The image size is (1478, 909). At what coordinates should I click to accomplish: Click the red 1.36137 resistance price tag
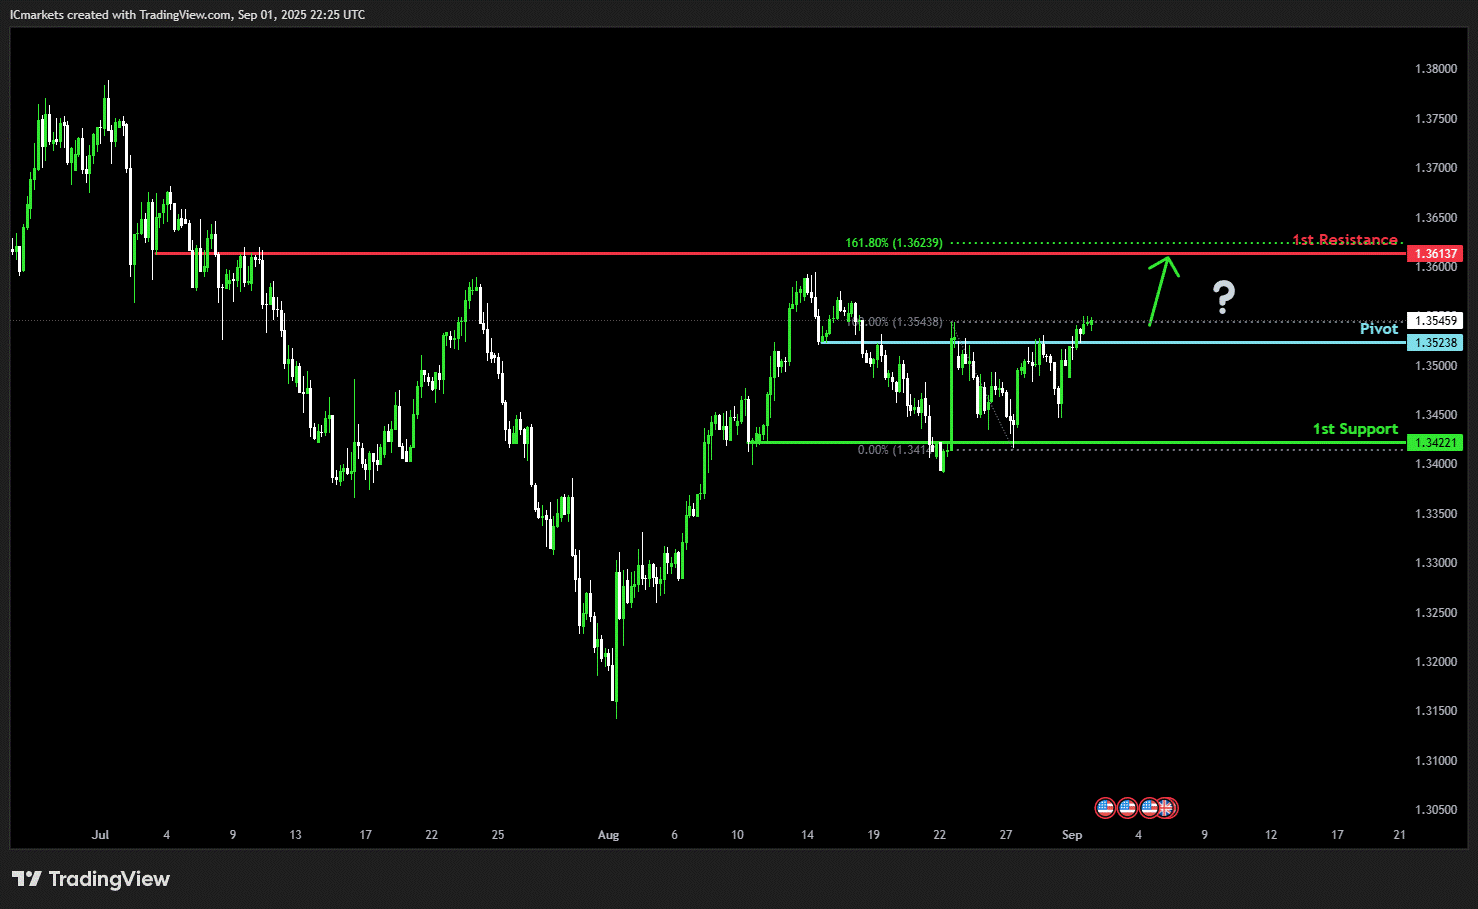pos(1435,254)
